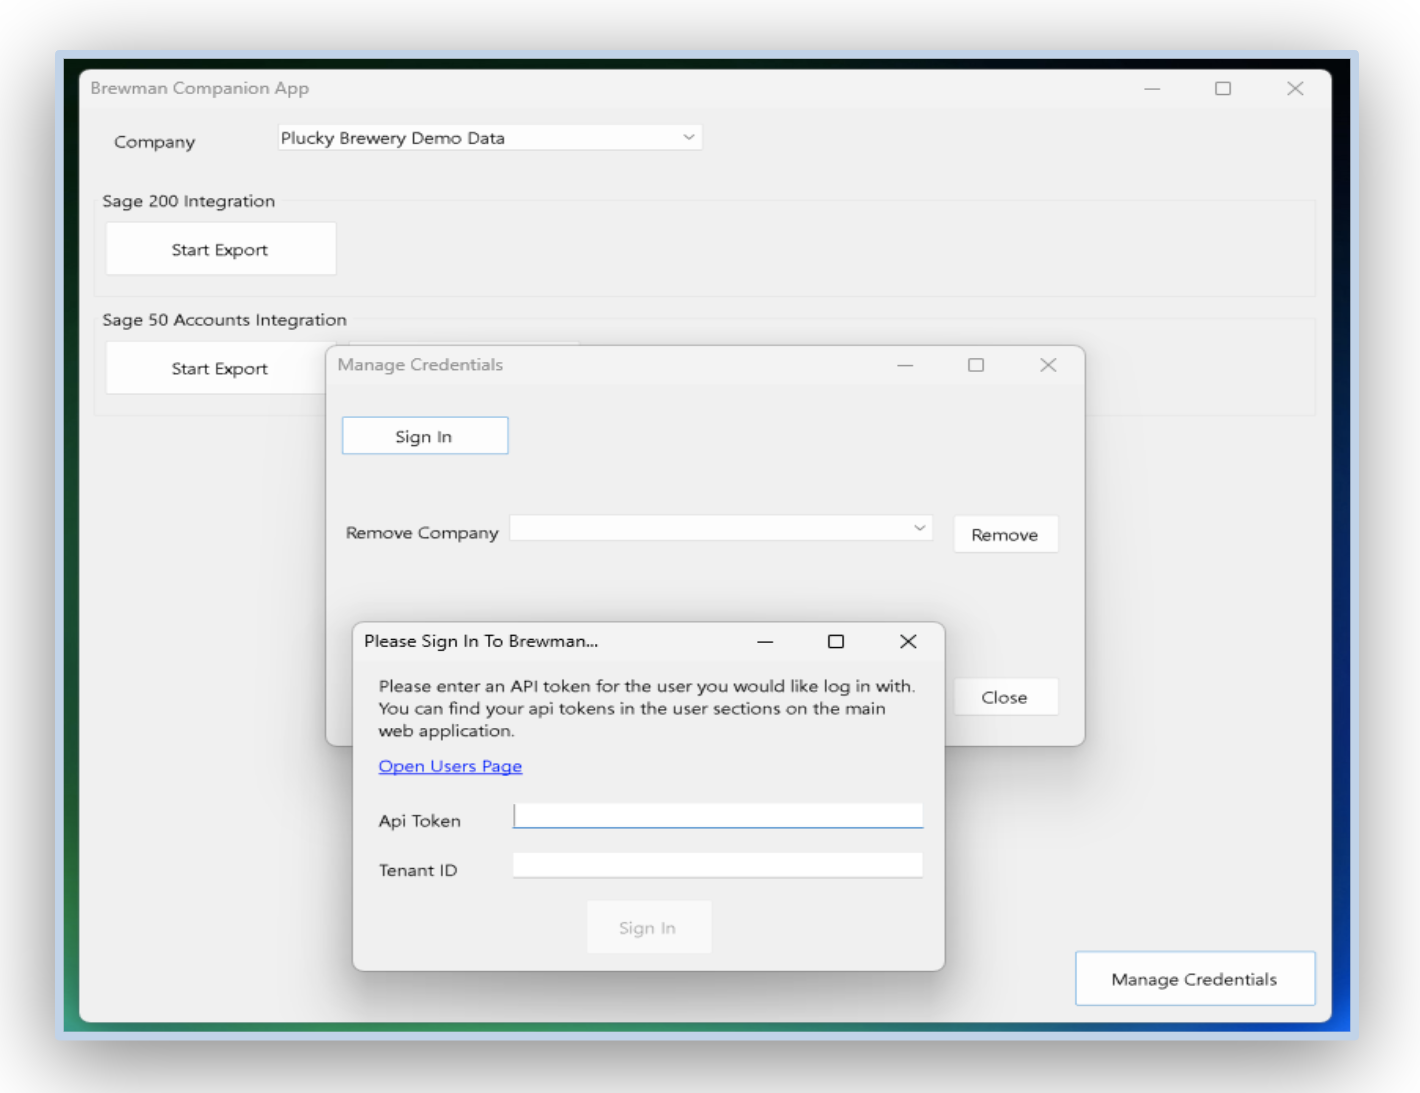Screen dimensions: 1420x1093
Task: Minimize the Manage Credentials window
Action: coord(905,365)
